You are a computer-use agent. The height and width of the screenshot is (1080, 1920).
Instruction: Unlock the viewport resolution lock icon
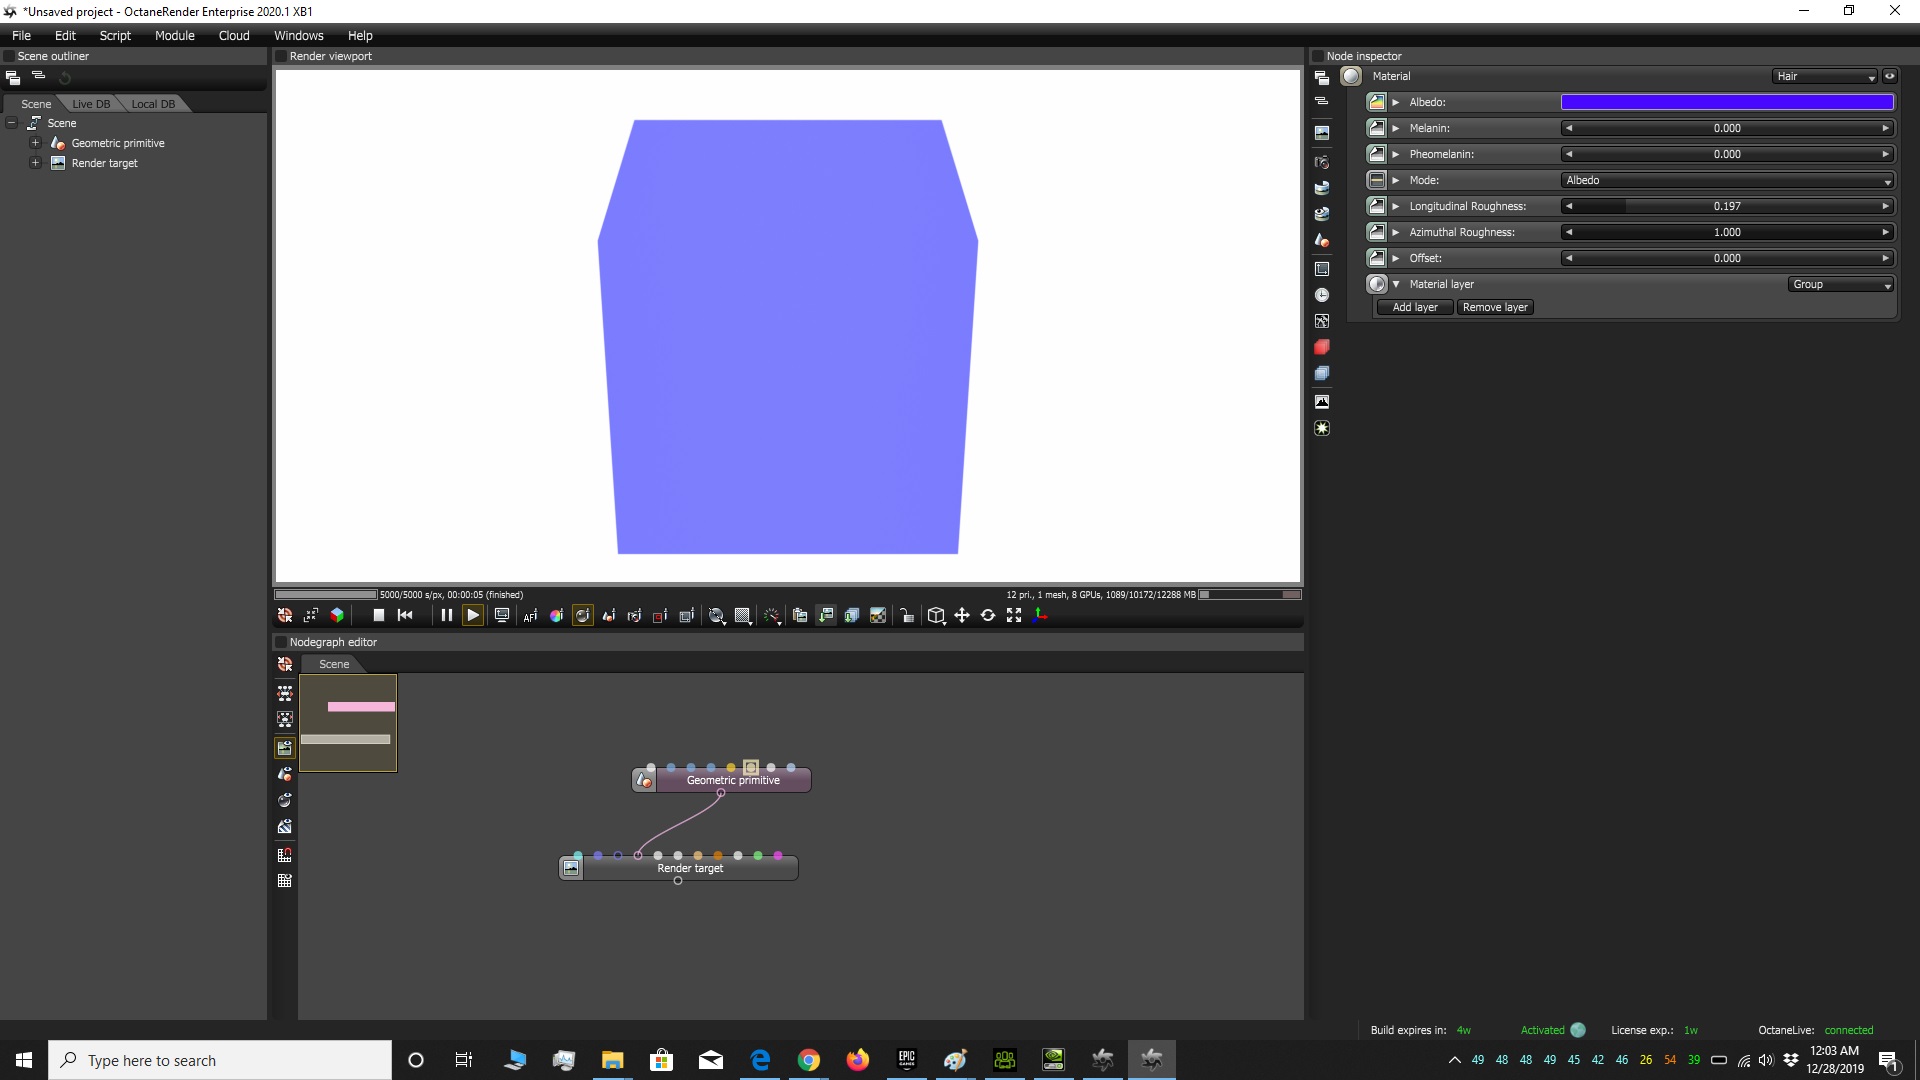click(x=907, y=615)
